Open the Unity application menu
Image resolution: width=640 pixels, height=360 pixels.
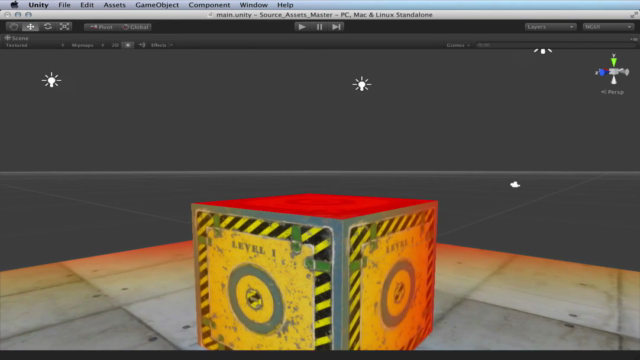click(x=38, y=5)
